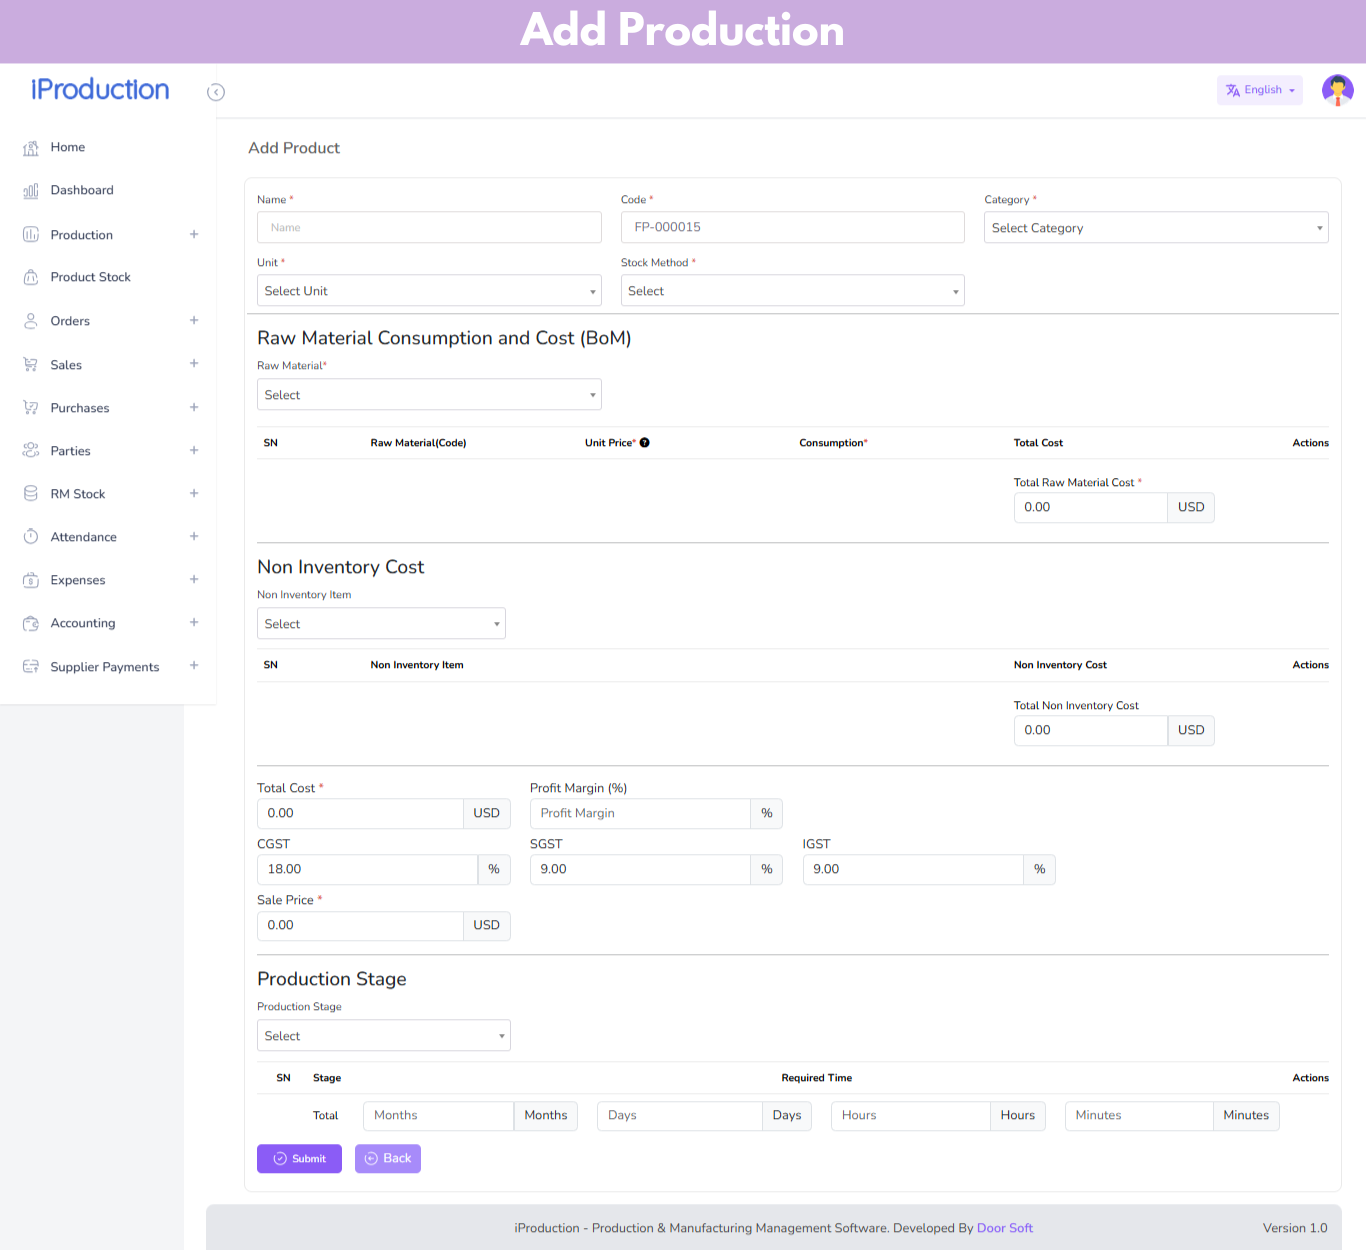Click the Dashboard chart icon
The image size is (1366, 1250).
(x=31, y=191)
